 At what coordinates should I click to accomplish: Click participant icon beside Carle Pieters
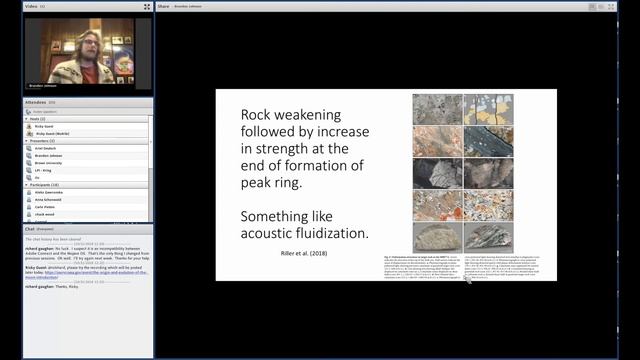[29, 207]
